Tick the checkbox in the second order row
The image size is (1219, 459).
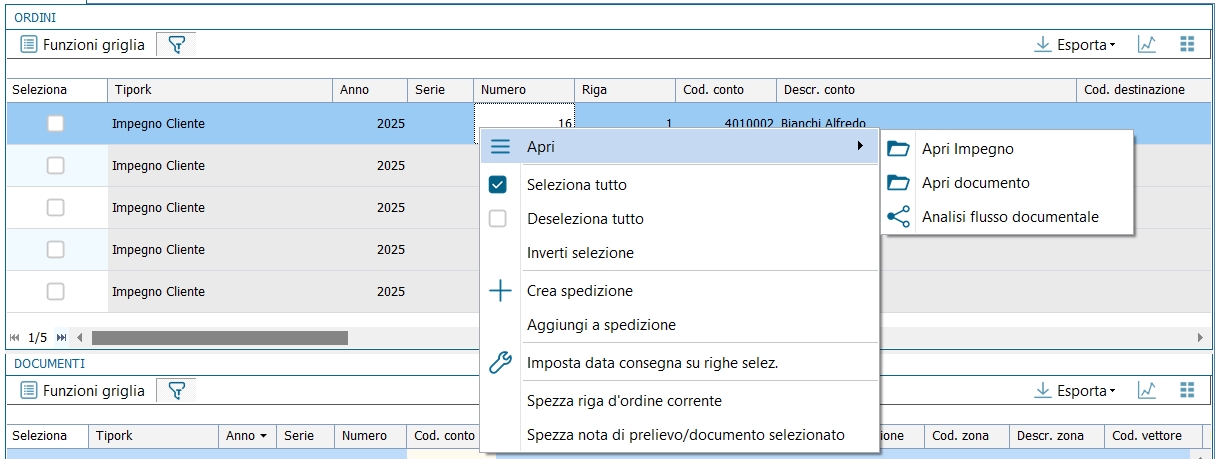tap(56, 166)
